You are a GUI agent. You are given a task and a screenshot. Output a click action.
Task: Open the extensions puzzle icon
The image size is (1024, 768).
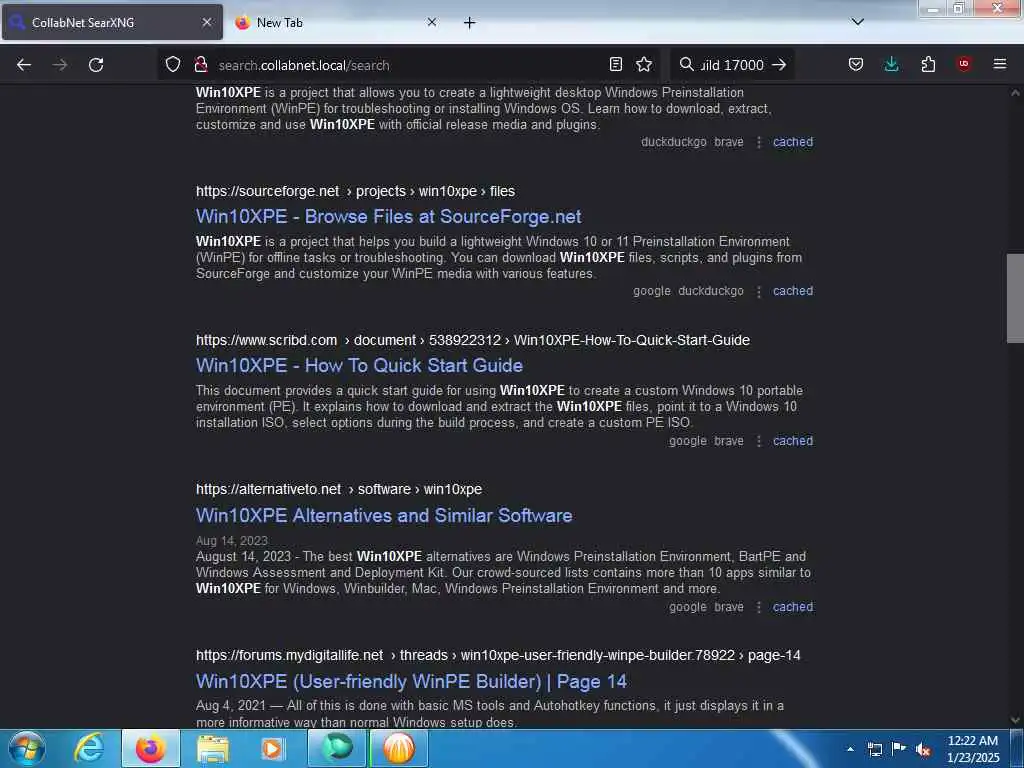[928, 64]
